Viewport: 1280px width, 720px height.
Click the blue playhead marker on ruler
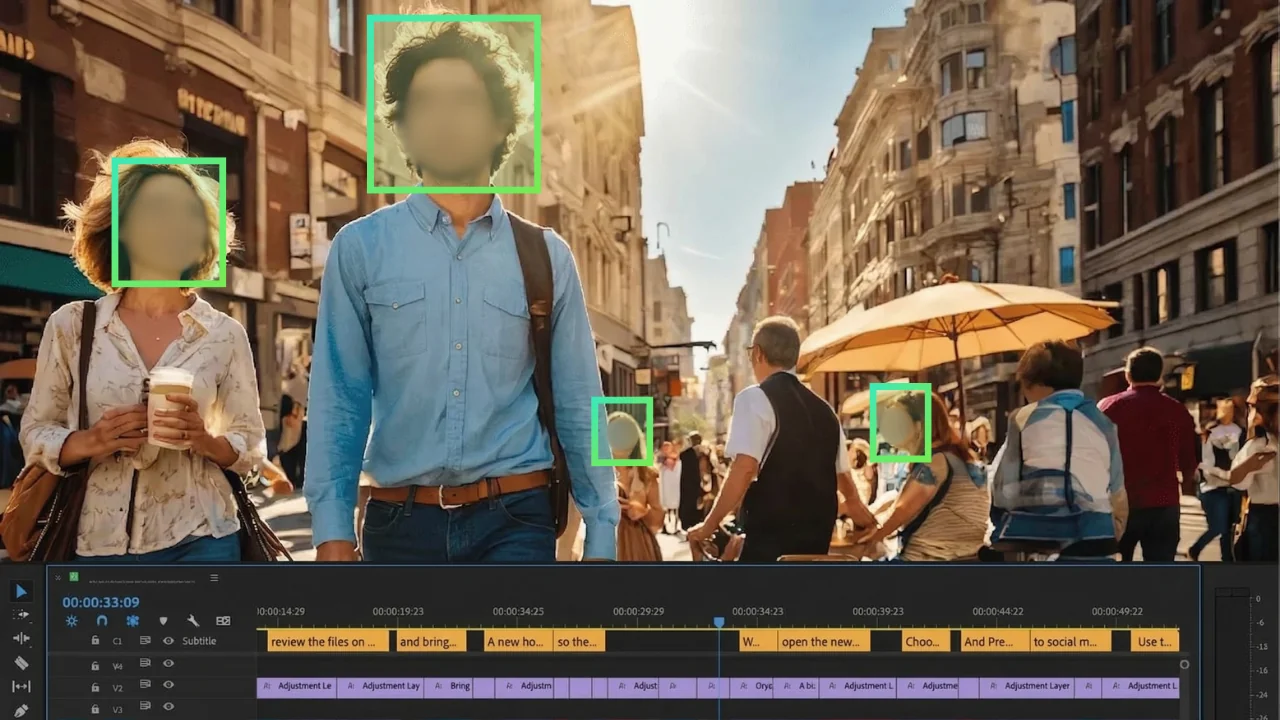tap(718, 622)
